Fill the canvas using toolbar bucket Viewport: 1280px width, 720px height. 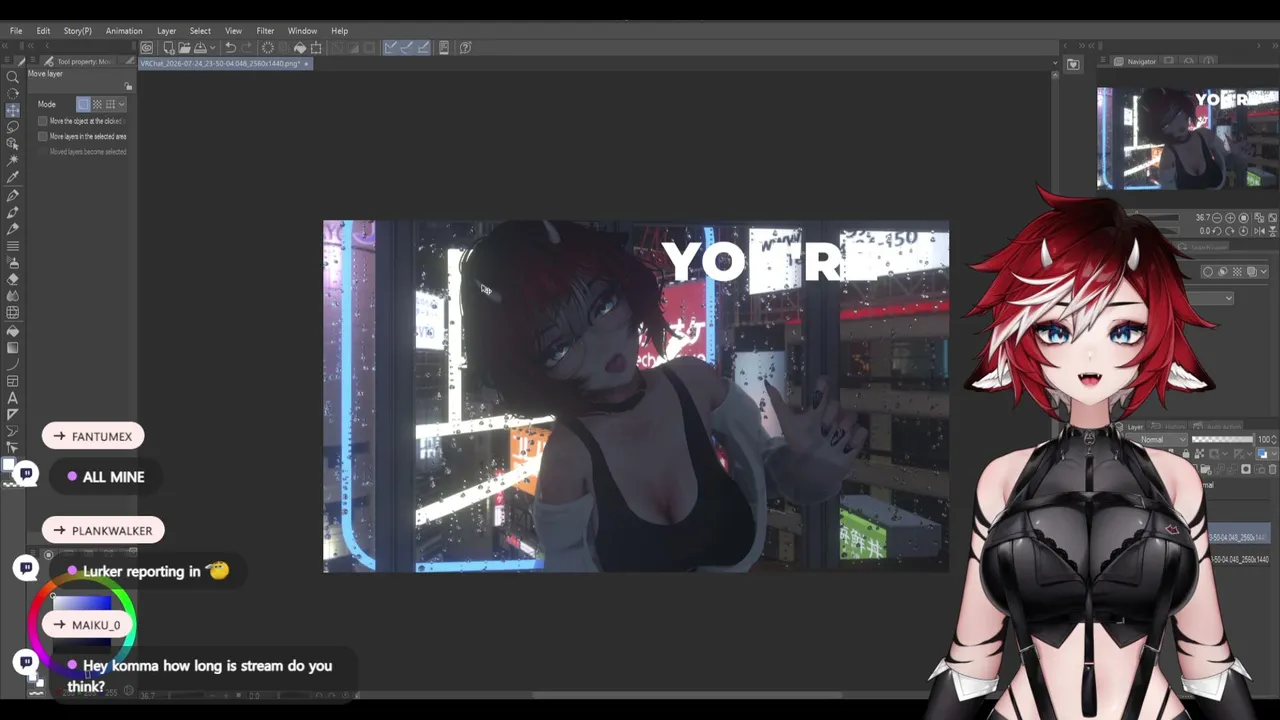[x=300, y=47]
